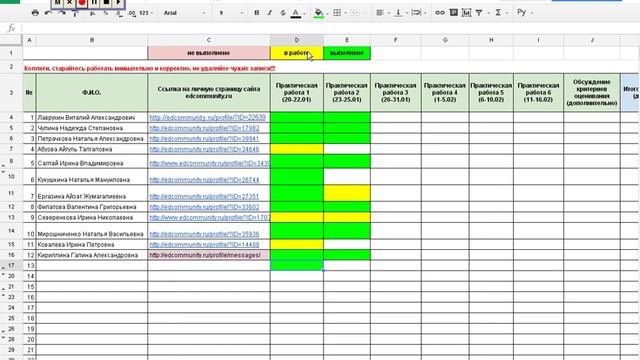Select 'Практическая работа 6 (11-16.02)' header cell

click(x=538, y=93)
